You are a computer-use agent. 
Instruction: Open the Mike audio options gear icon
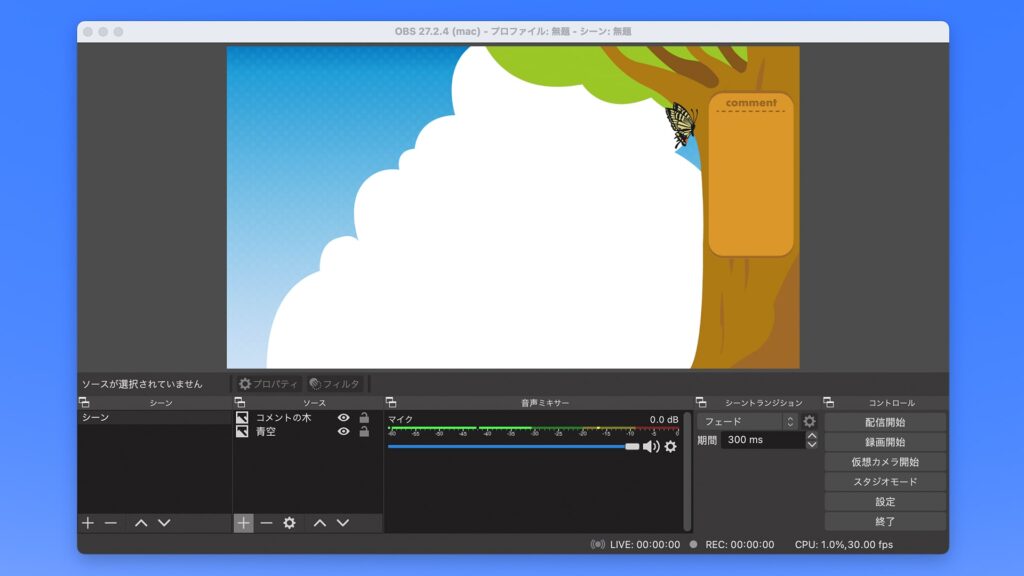point(670,446)
